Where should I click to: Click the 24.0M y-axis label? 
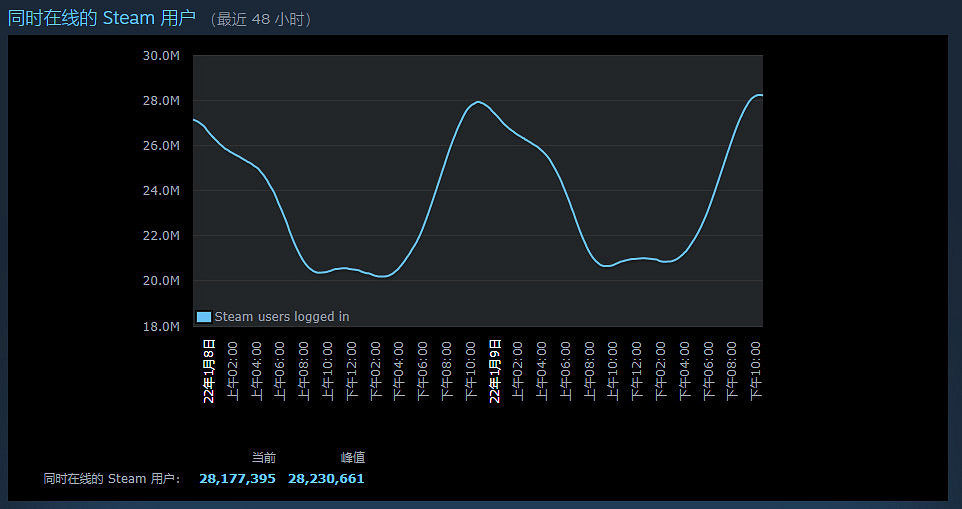pos(161,191)
